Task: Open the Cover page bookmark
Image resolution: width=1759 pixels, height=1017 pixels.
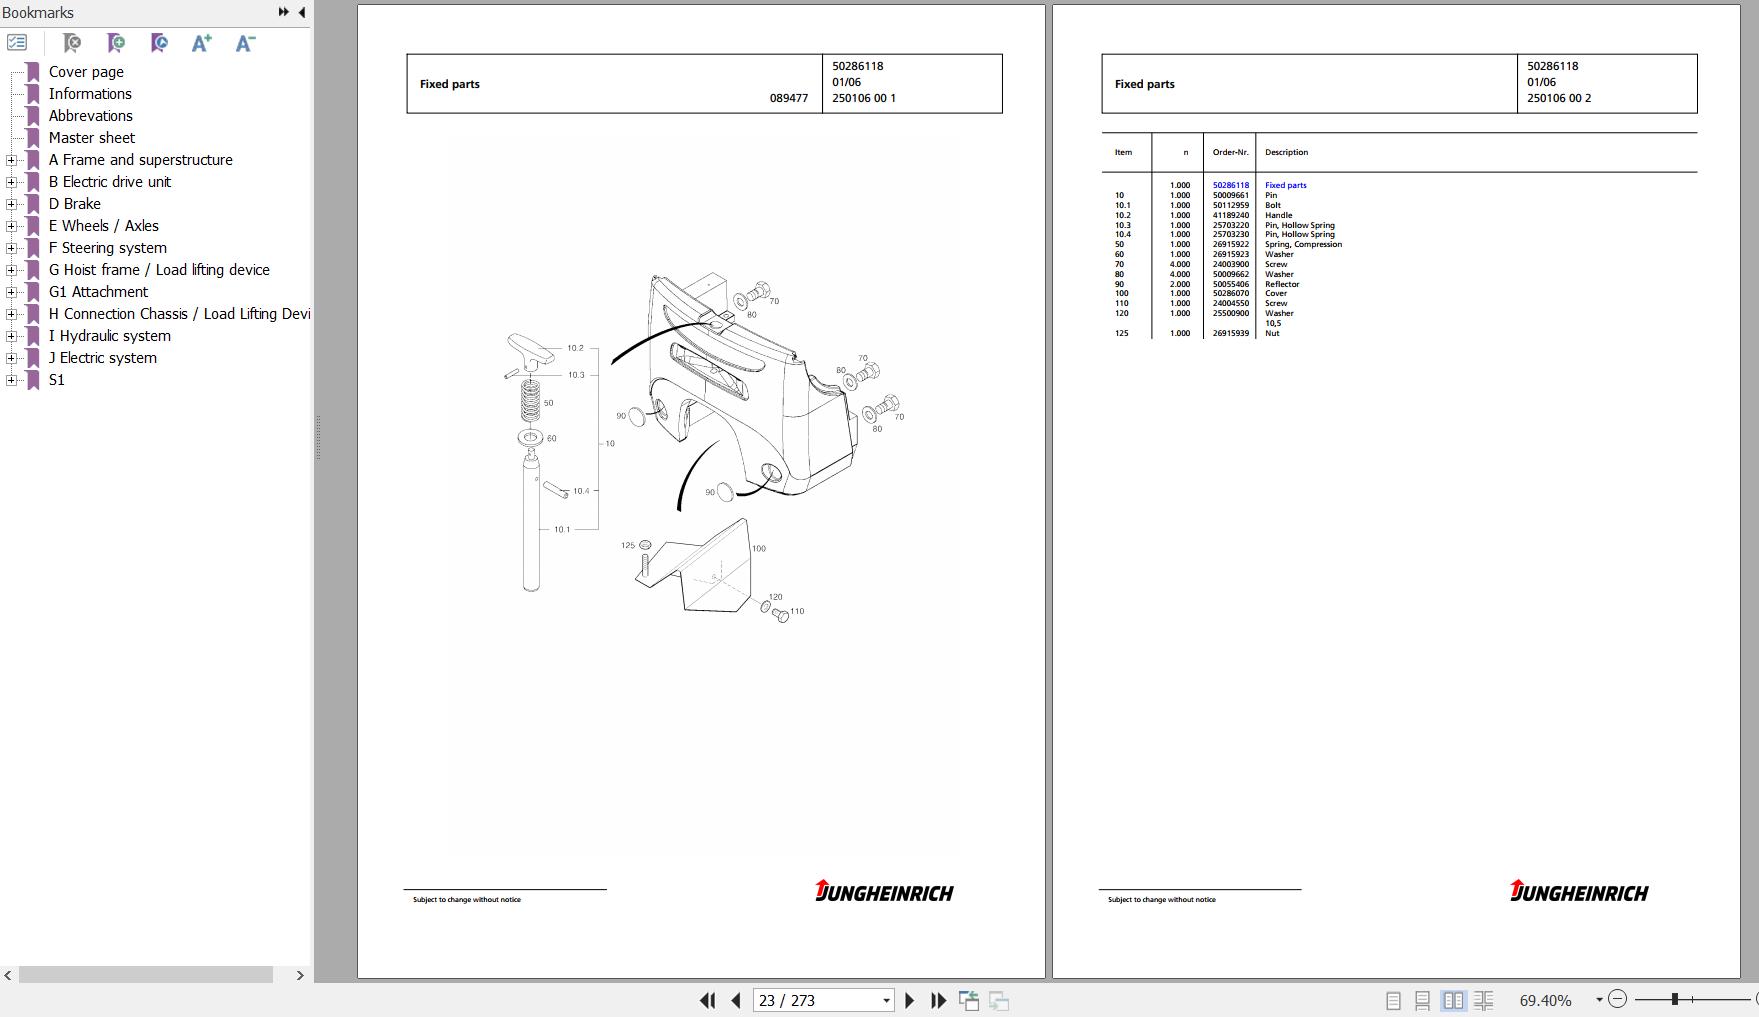Action: (x=86, y=72)
